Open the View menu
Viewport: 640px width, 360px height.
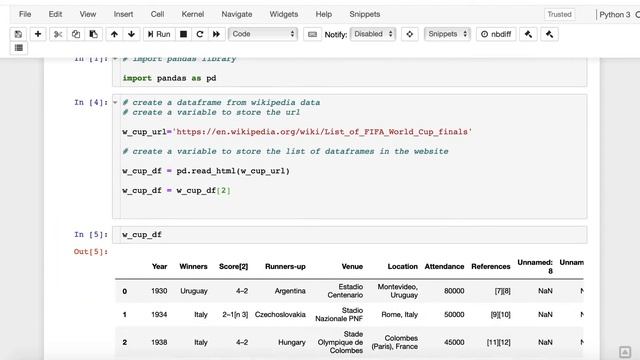click(88, 14)
